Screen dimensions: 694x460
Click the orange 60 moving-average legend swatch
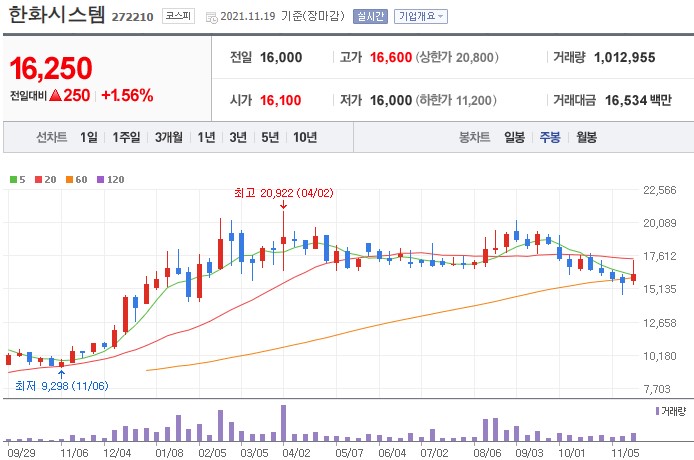click(x=69, y=179)
